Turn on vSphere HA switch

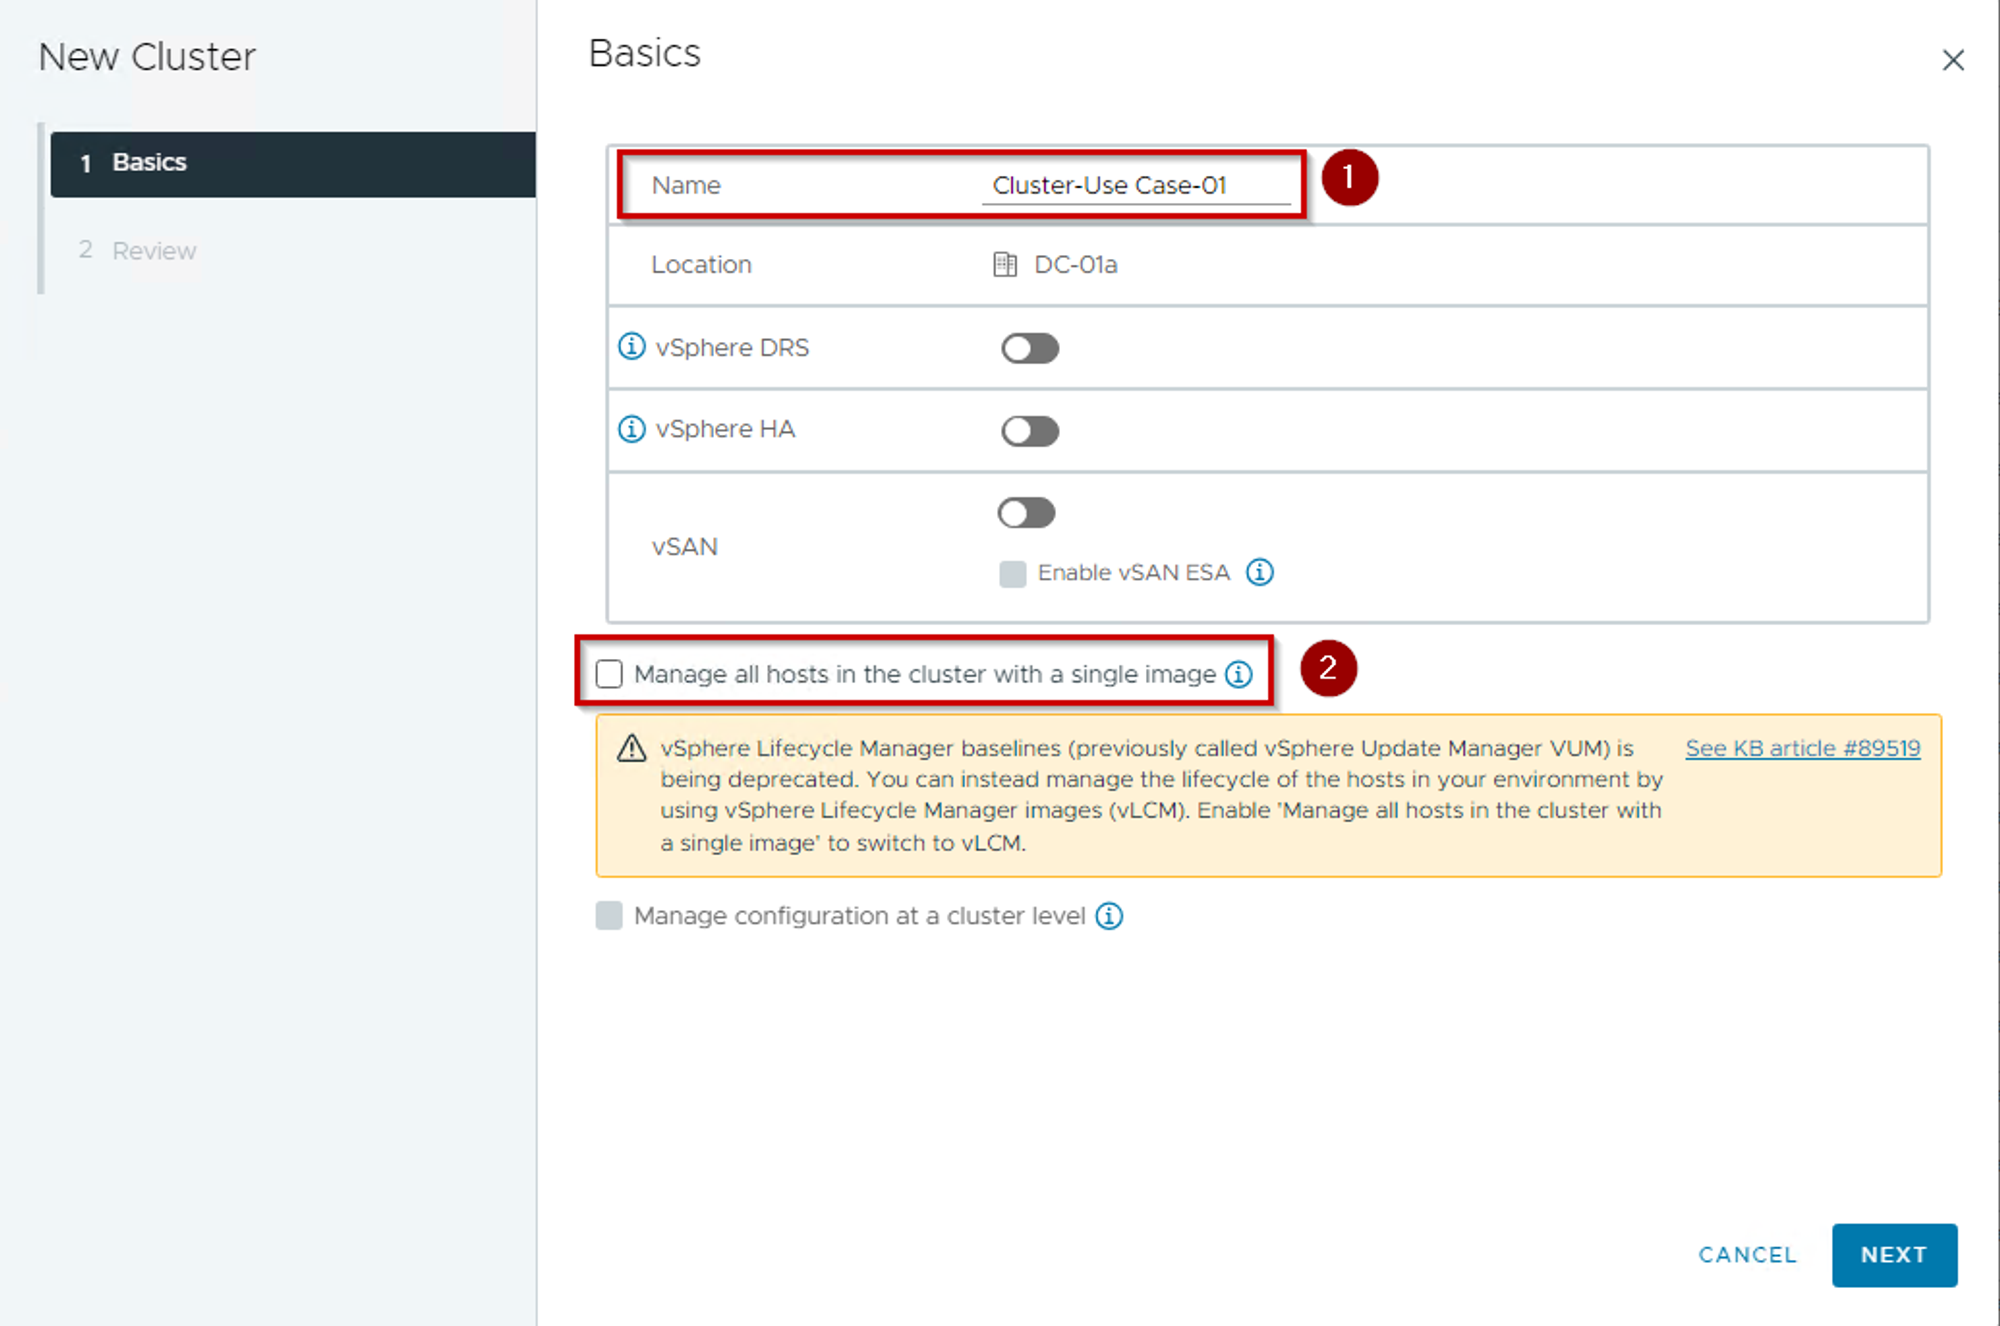click(1030, 431)
